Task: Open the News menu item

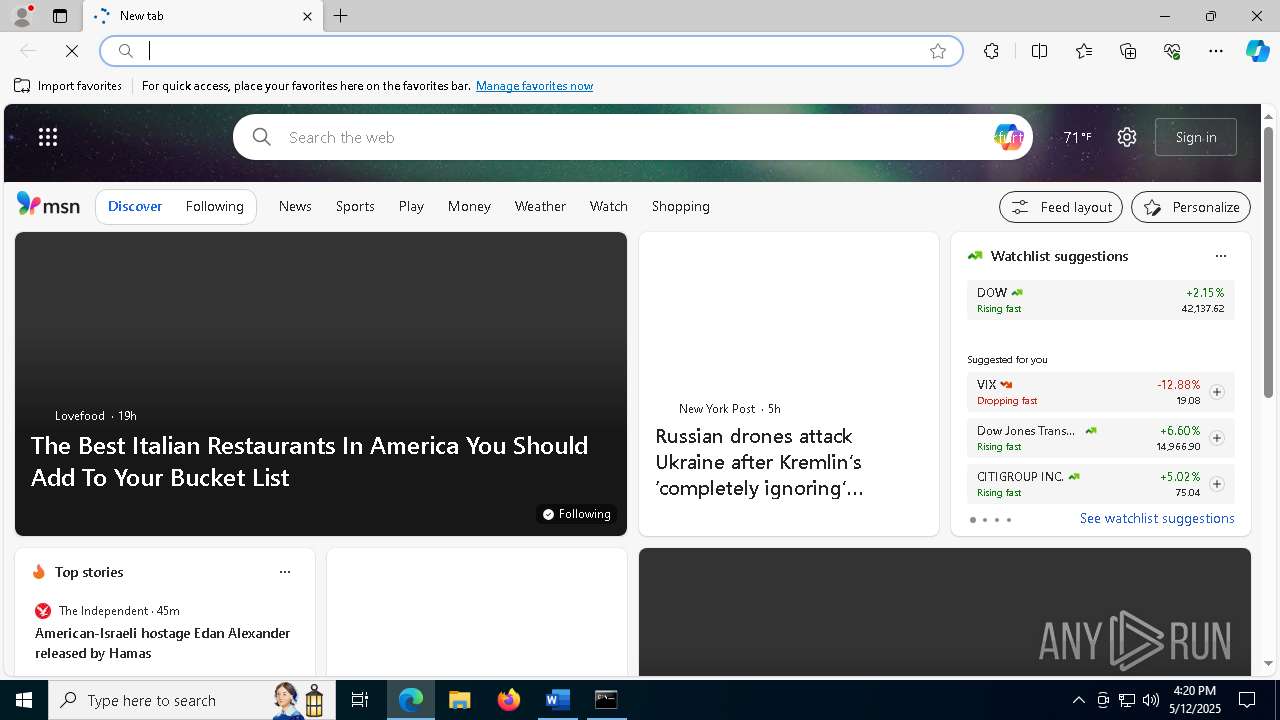Action: pyautogui.click(x=295, y=206)
